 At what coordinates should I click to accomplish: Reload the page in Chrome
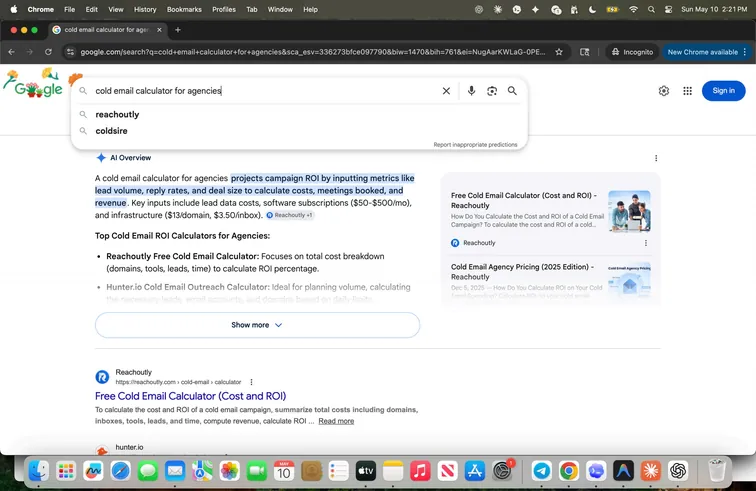pos(48,52)
